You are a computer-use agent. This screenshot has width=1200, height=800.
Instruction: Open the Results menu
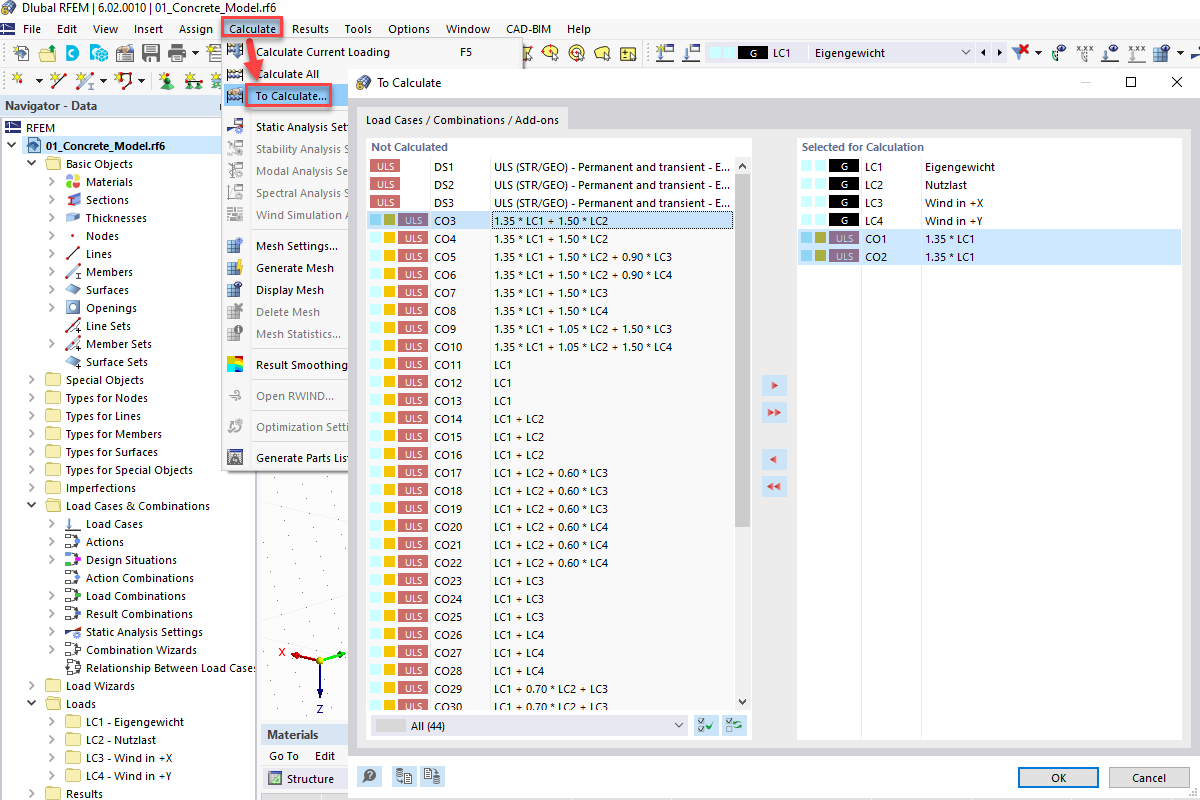click(310, 29)
